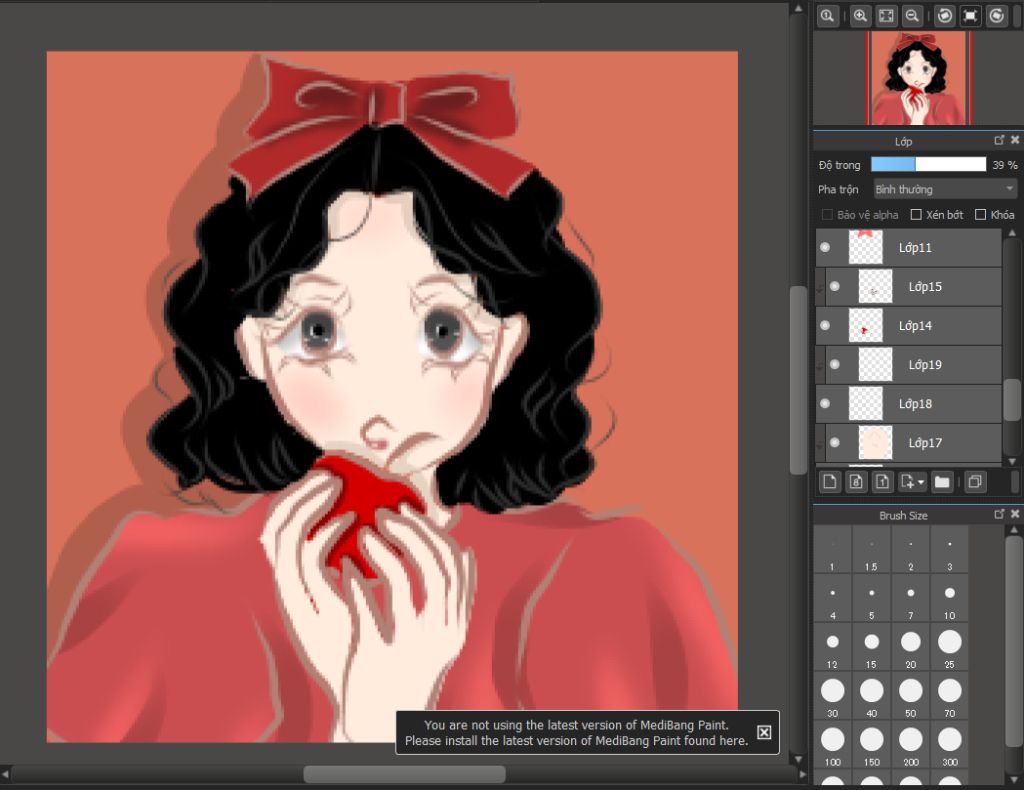Duplicate the selected layer
Screen dimensions: 1024x790
click(x=975, y=482)
